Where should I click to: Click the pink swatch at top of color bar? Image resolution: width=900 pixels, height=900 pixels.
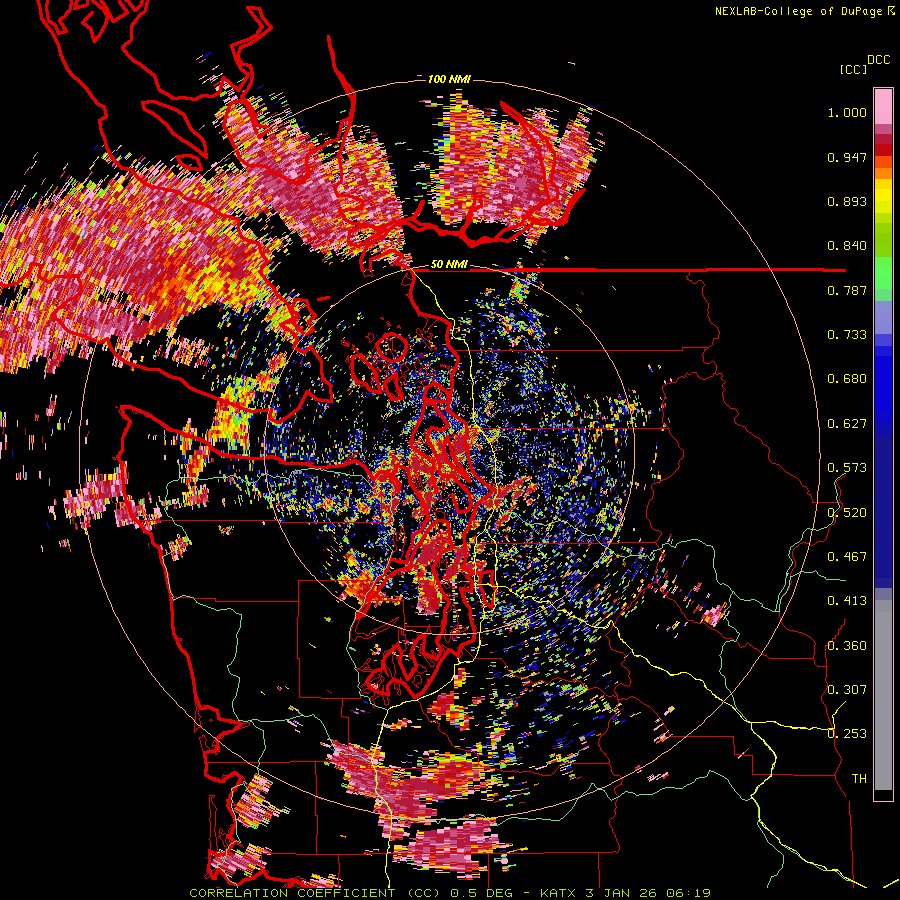click(x=883, y=106)
